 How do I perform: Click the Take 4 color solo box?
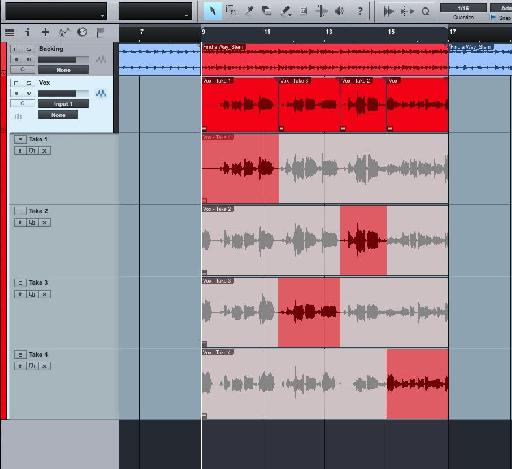pos(20,354)
